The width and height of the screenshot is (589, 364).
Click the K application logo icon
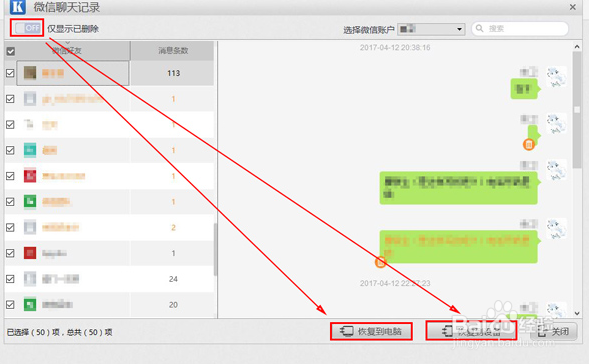[18, 7]
